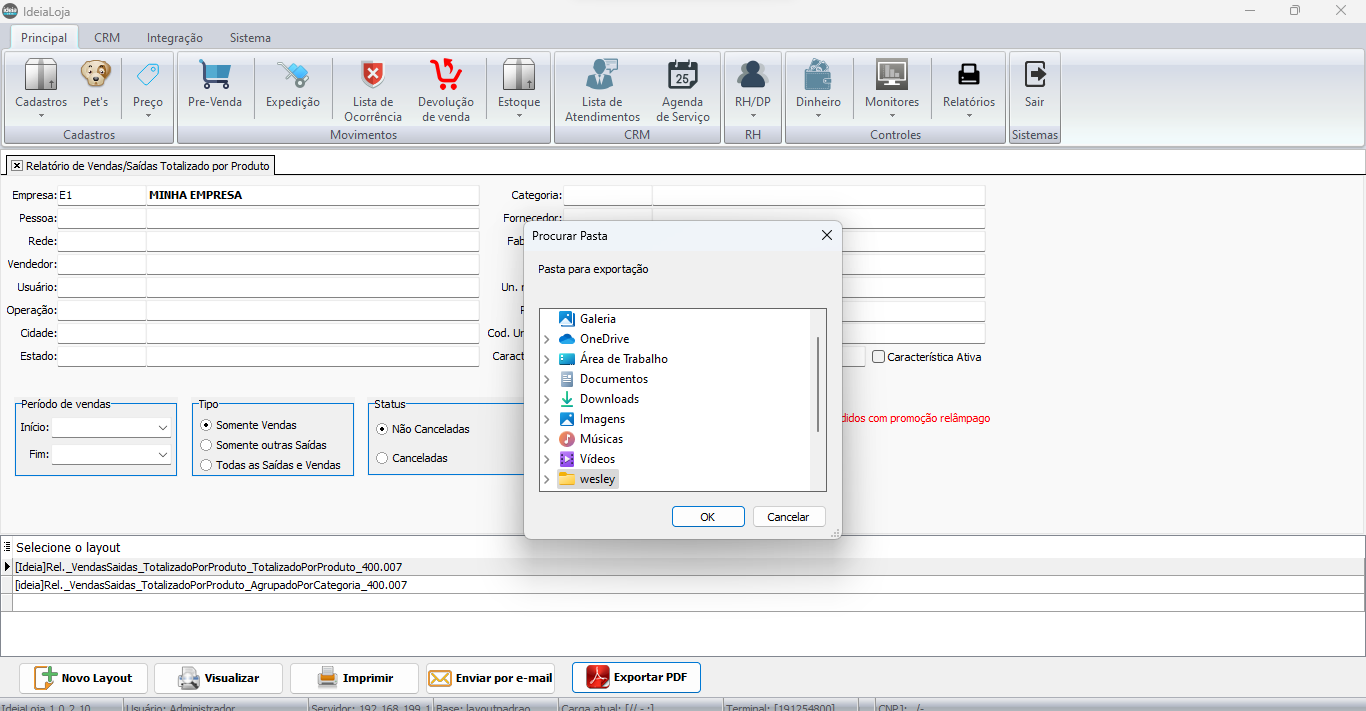Click the Expedição hand truck icon
This screenshot has height=711, width=1366.
point(292,76)
